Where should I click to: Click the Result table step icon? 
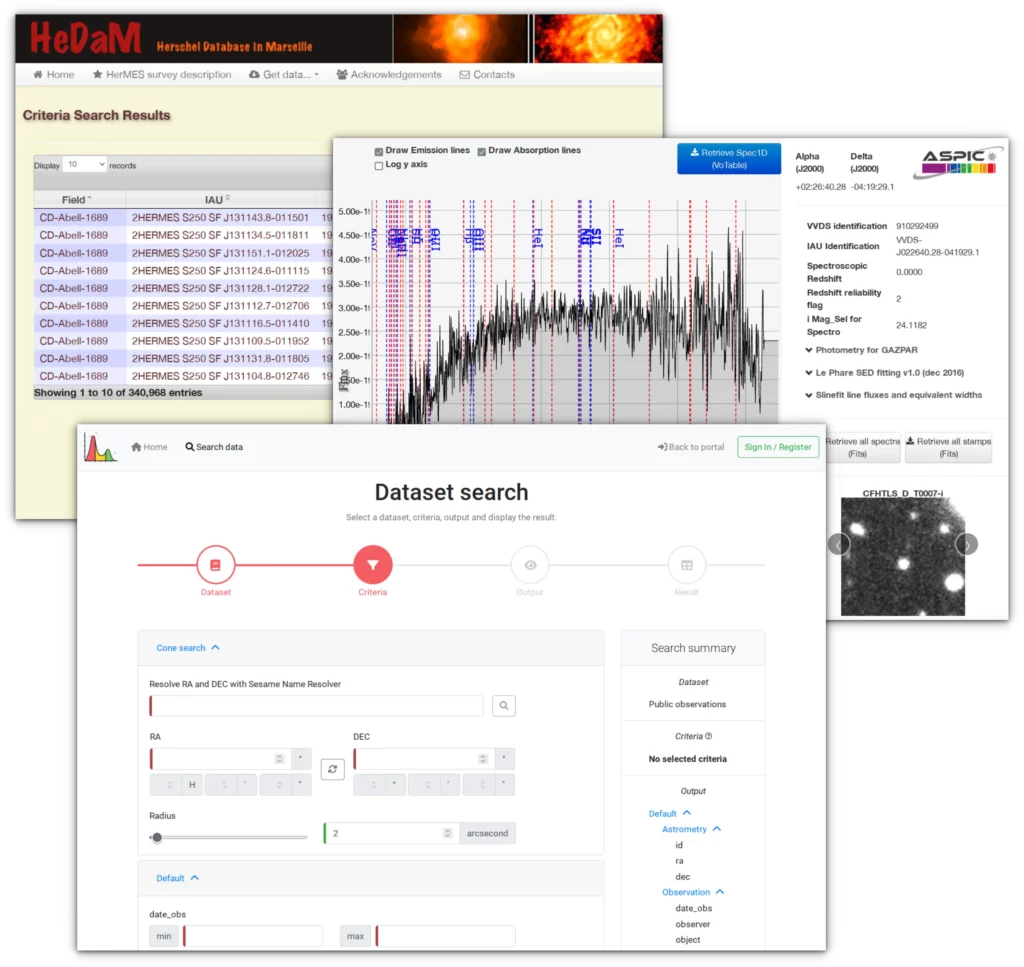point(687,565)
